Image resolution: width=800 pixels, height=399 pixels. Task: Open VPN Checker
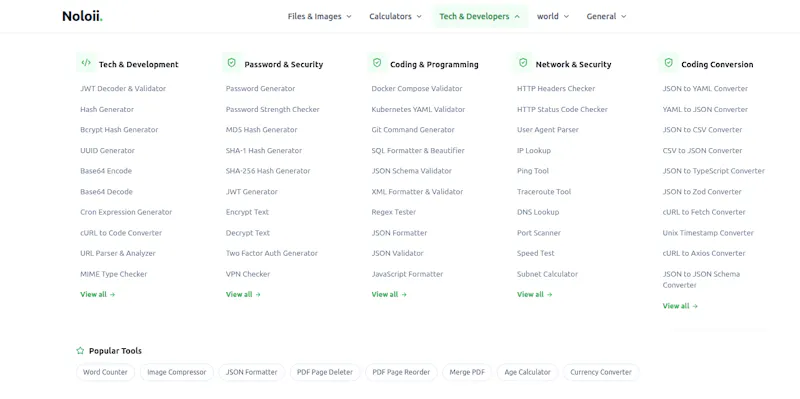coord(248,275)
